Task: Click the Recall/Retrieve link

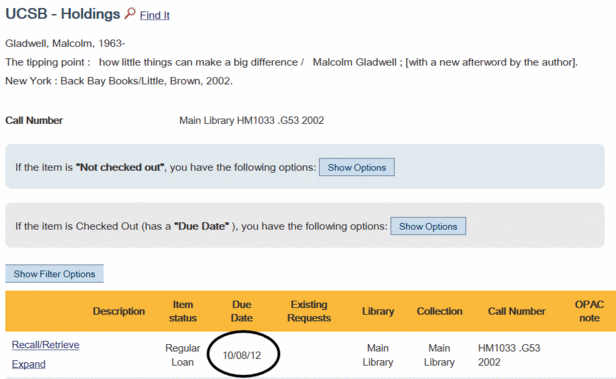Action: click(x=46, y=345)
